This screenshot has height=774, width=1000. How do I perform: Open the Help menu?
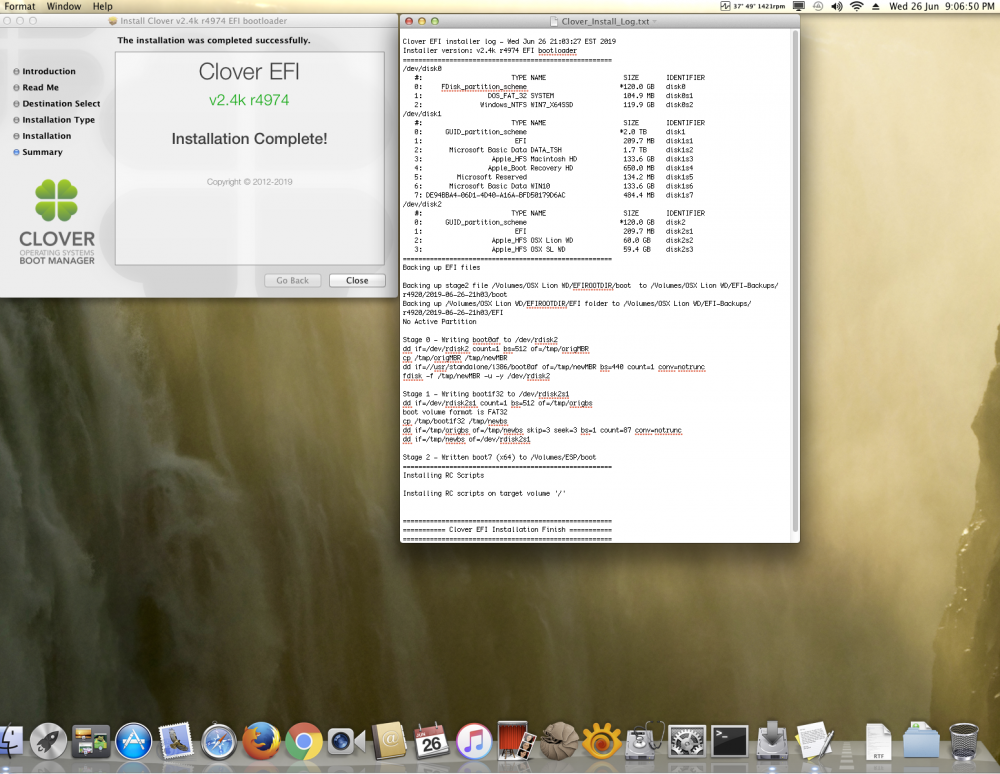click(x=103, y=6)
